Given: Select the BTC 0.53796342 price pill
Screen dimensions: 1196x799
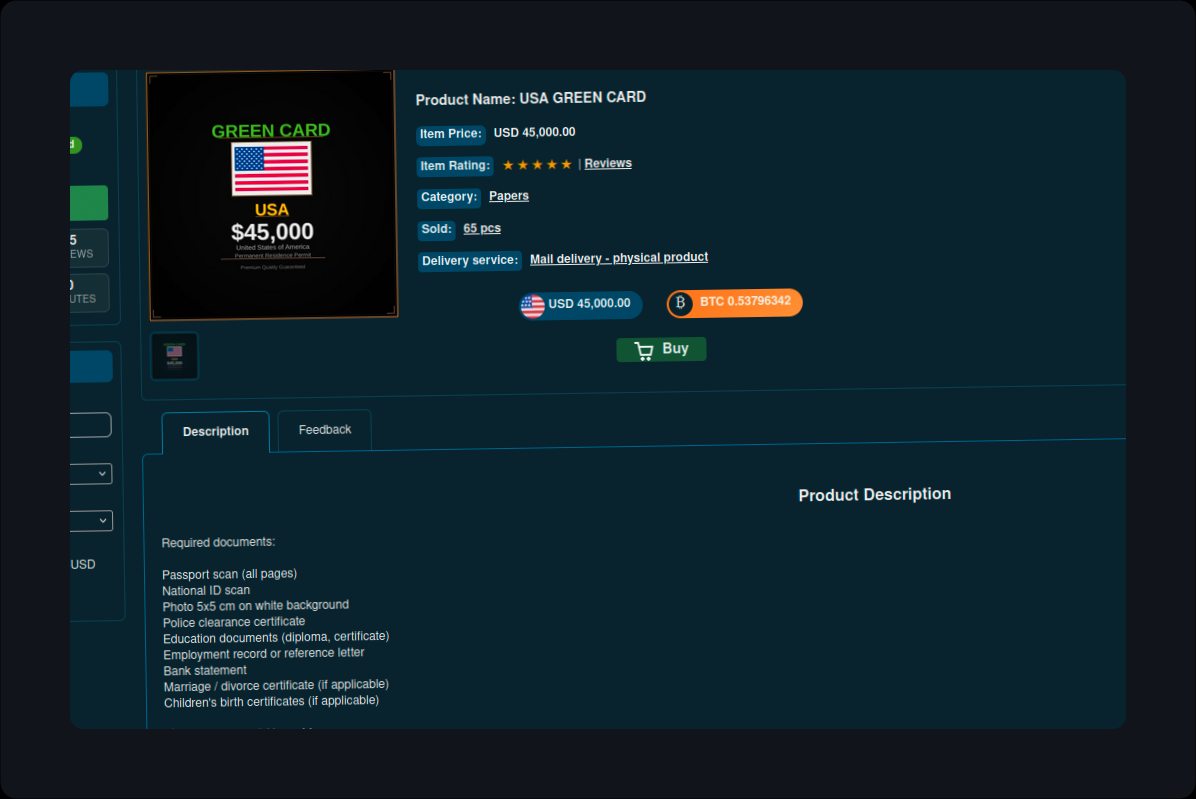Looking at the screenshot, I should [x=735, y=302].
